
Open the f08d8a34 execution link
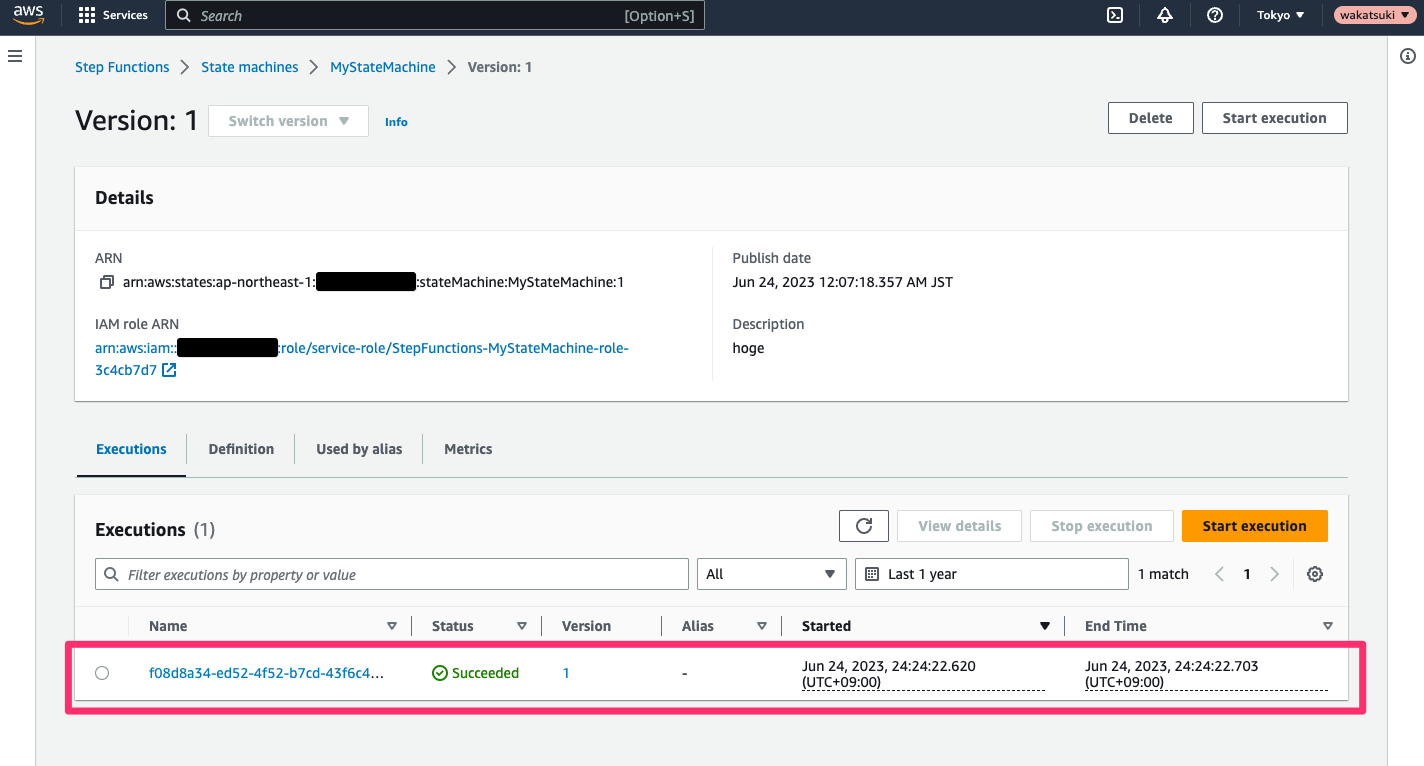[265, 673]
